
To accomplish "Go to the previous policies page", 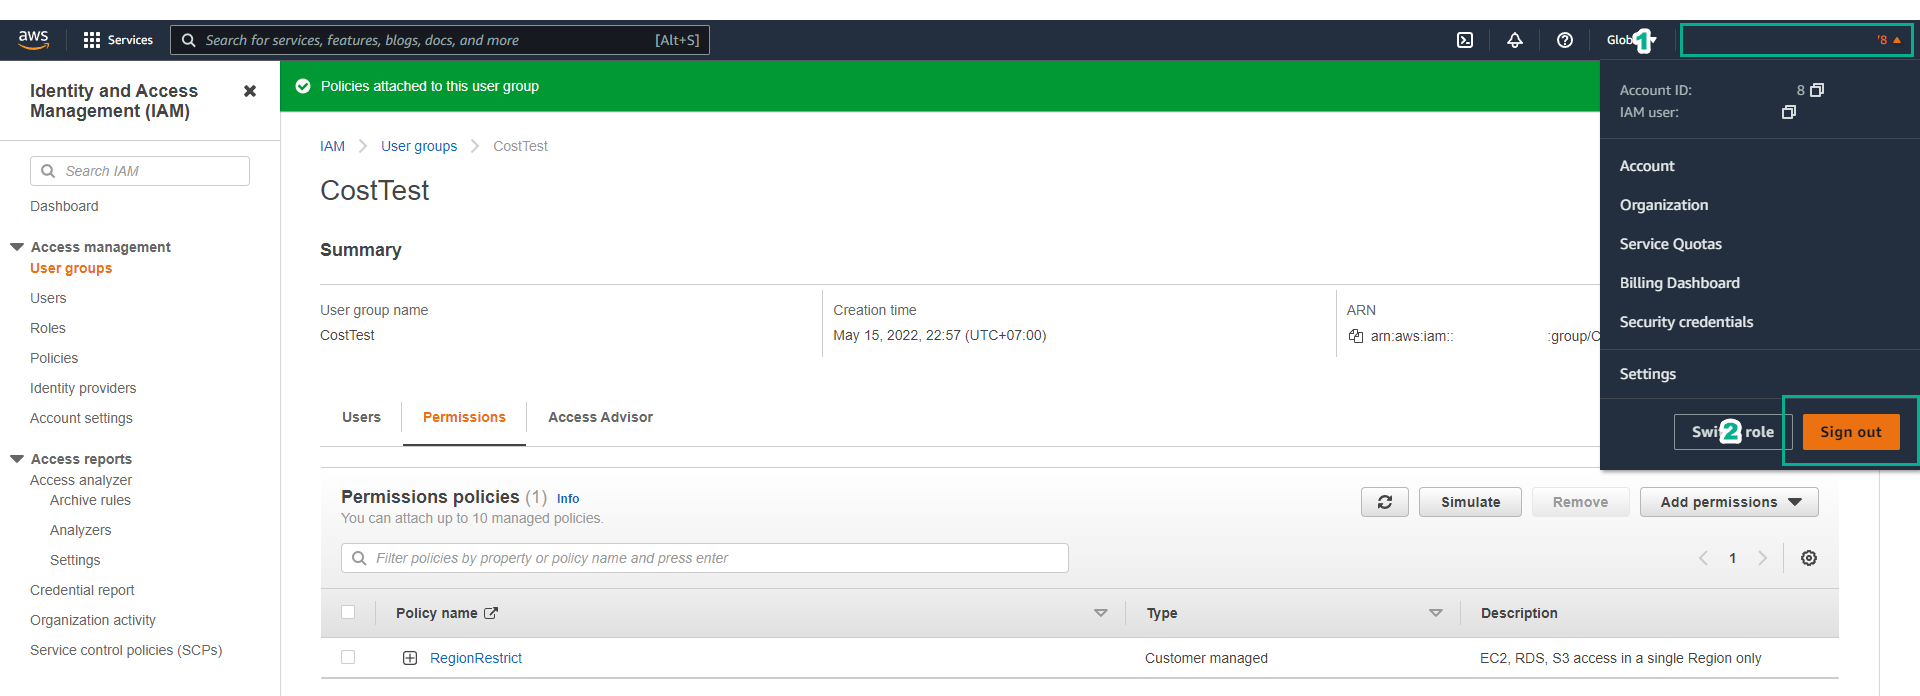I will (x=1703, y=558).
